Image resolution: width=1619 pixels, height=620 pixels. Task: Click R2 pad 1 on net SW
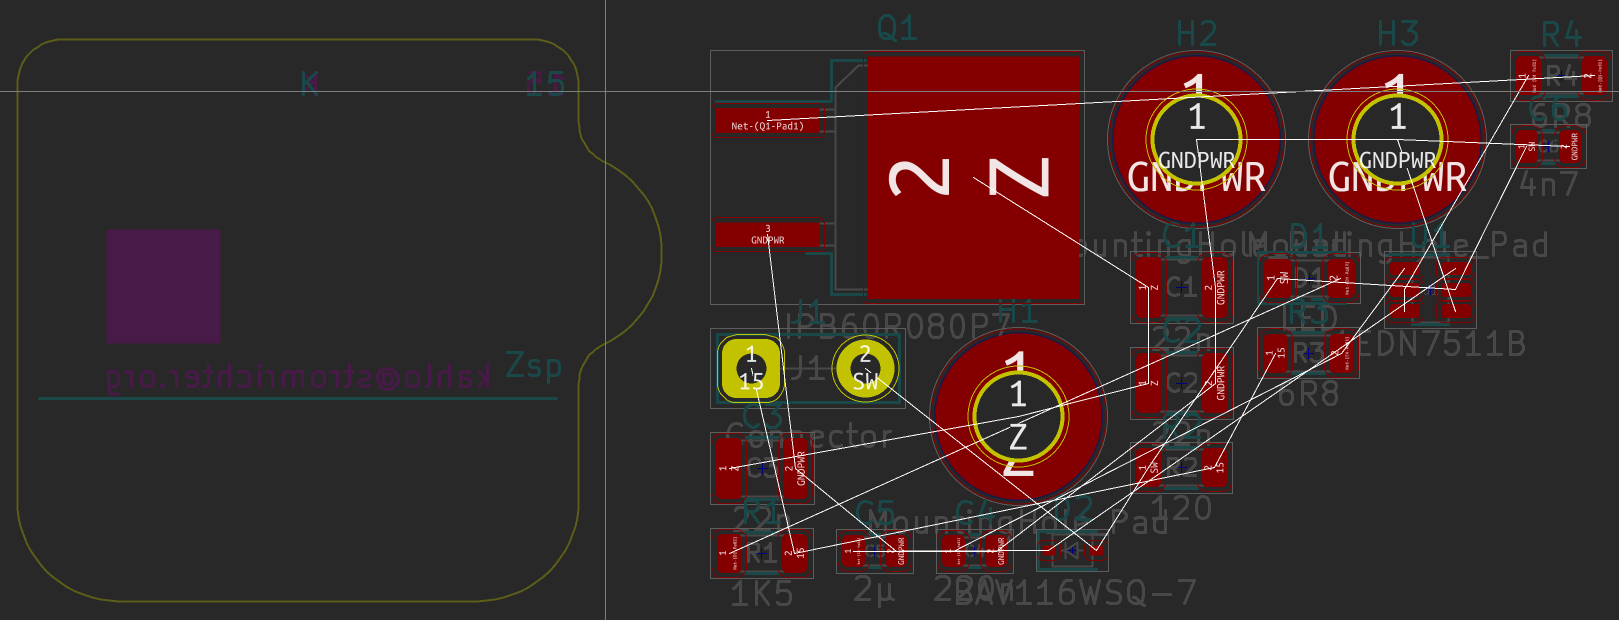point(1149,467)
